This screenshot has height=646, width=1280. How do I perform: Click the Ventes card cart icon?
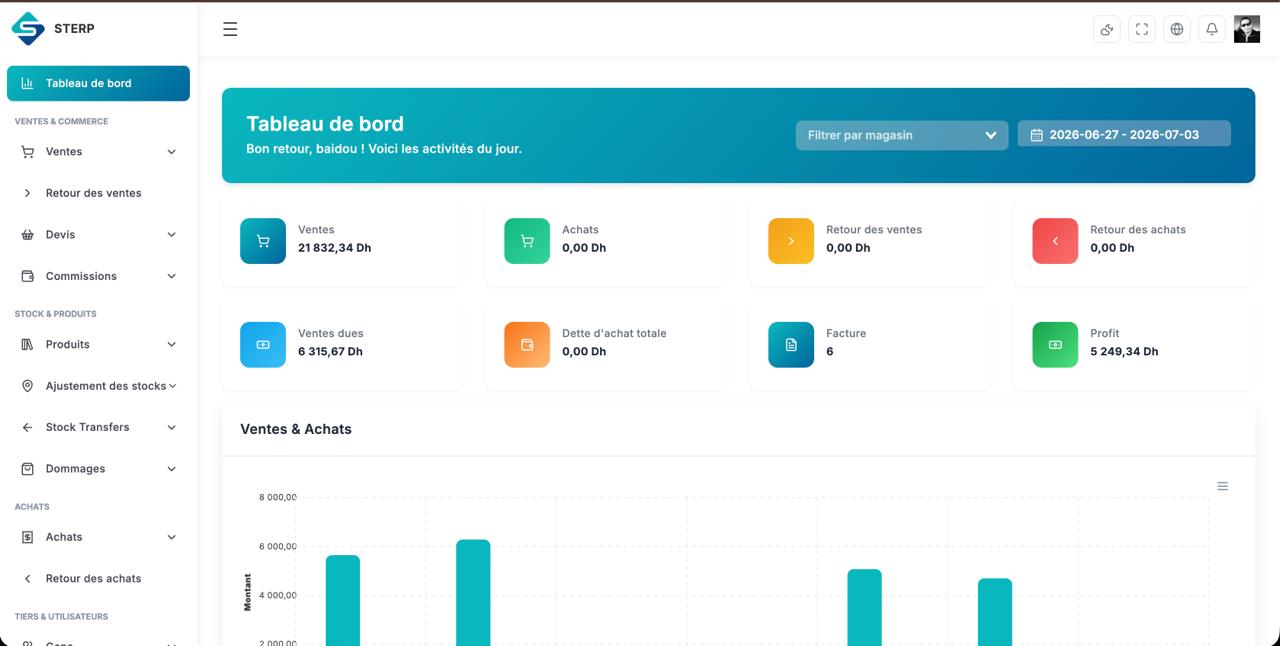[x=263, y=241]
